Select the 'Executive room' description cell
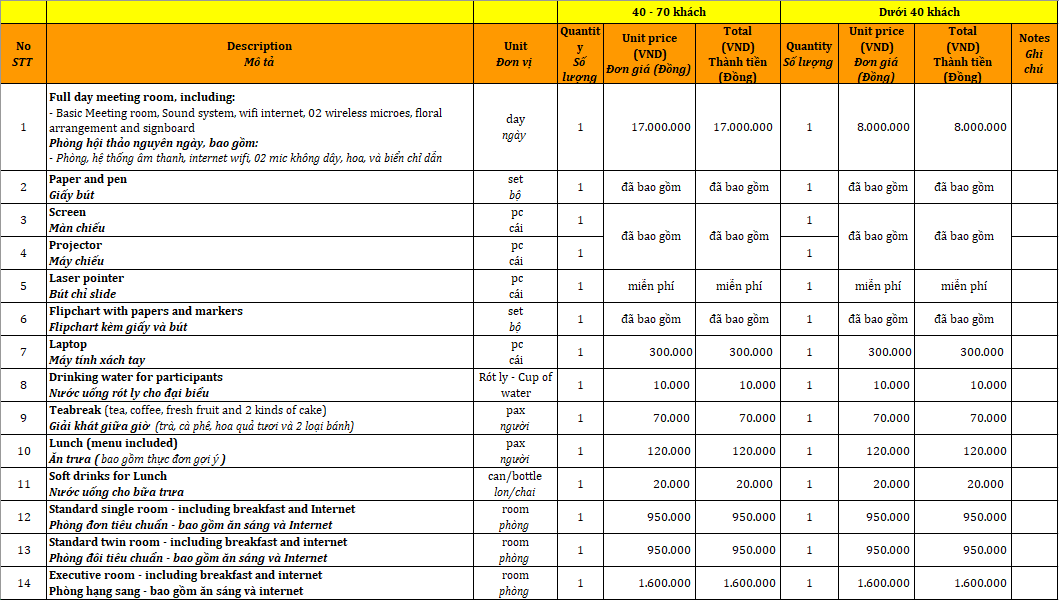The height and width of the screenshot is (600, 1059). [x=260, y=583]
